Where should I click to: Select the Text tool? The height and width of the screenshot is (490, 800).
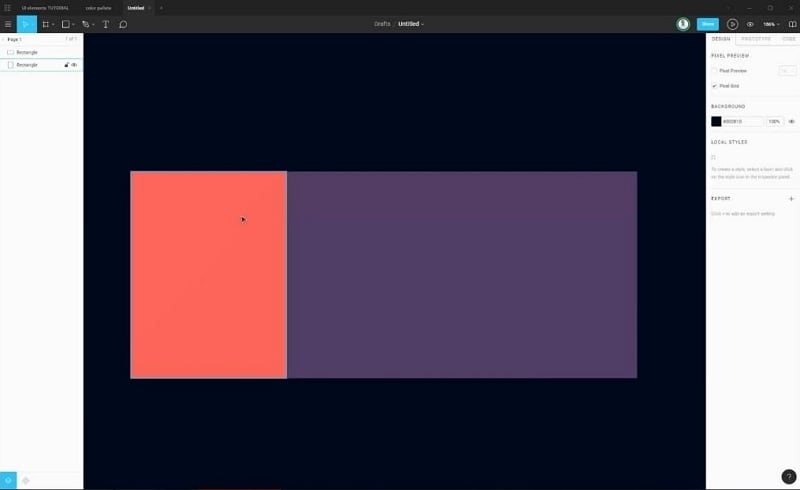point(106,24)
